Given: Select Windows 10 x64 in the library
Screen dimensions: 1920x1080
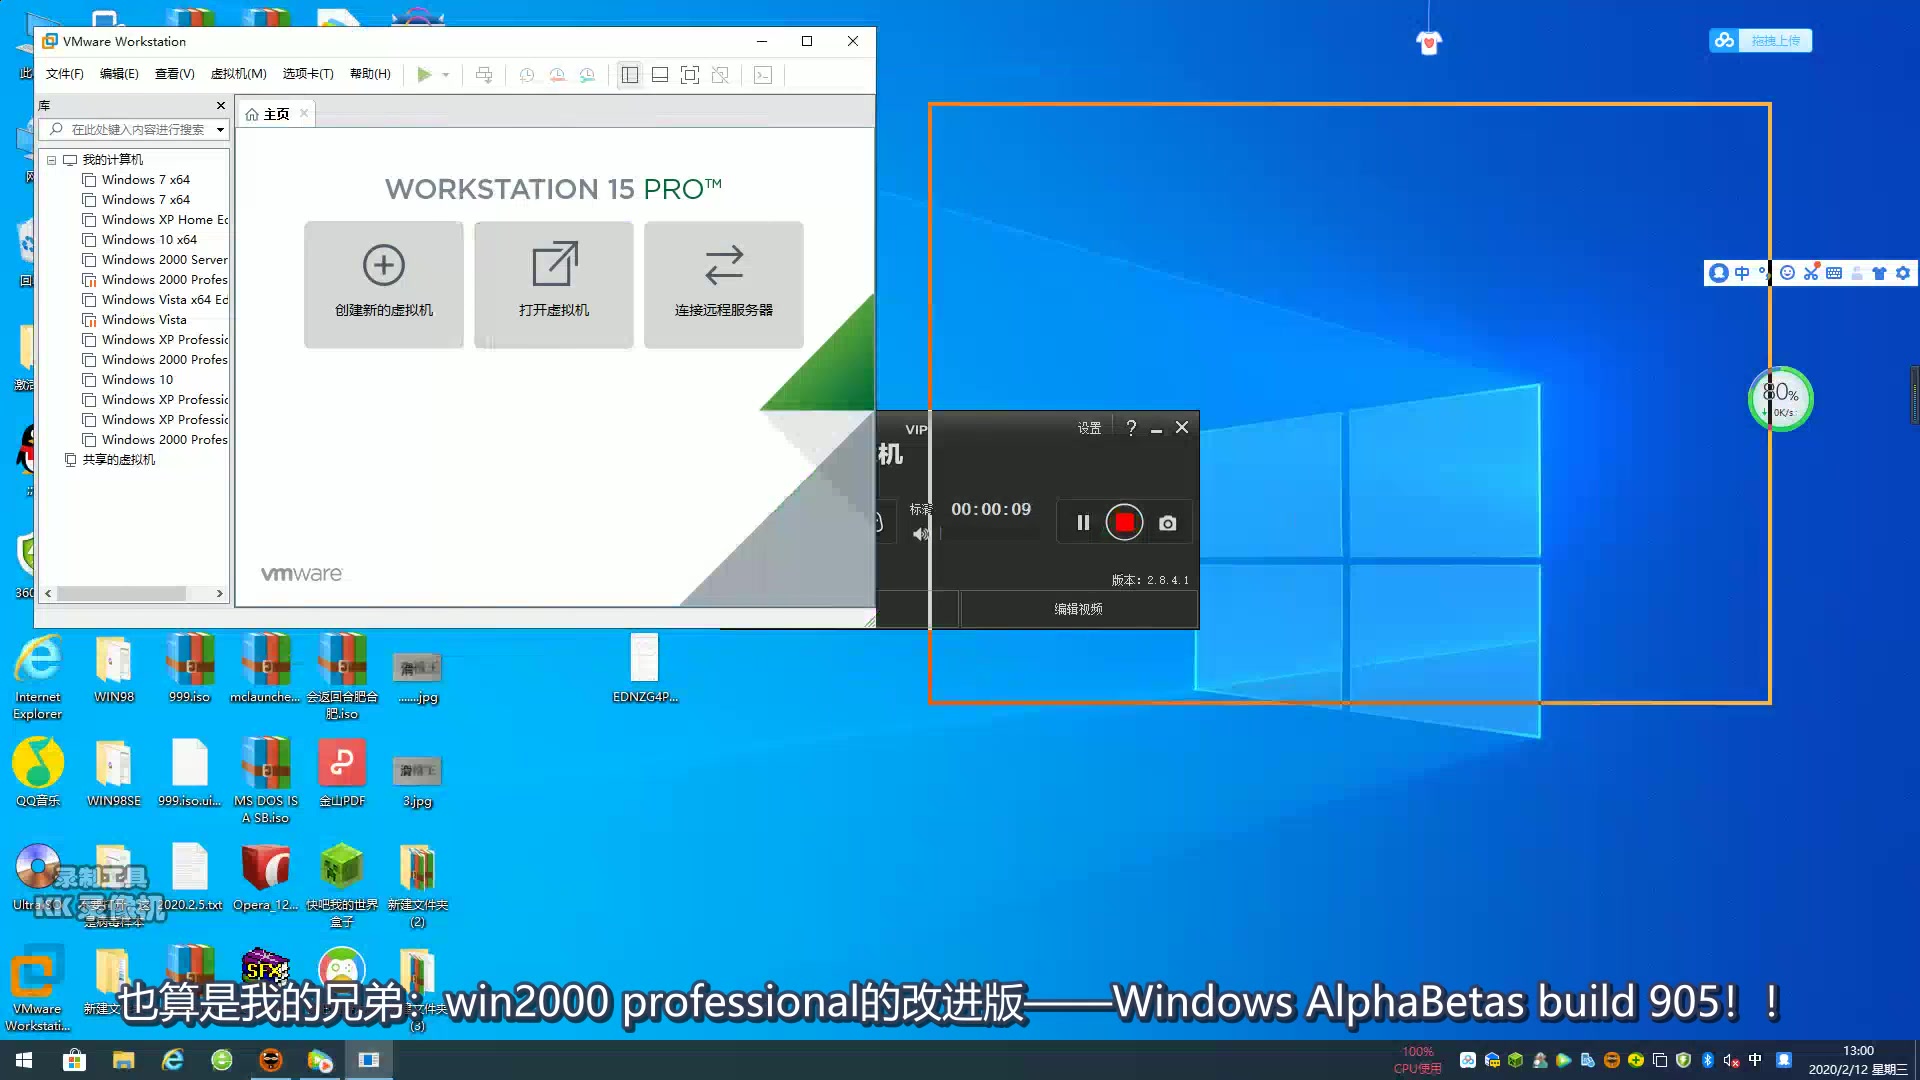Looking at the screenshot, I should [148, 239].
